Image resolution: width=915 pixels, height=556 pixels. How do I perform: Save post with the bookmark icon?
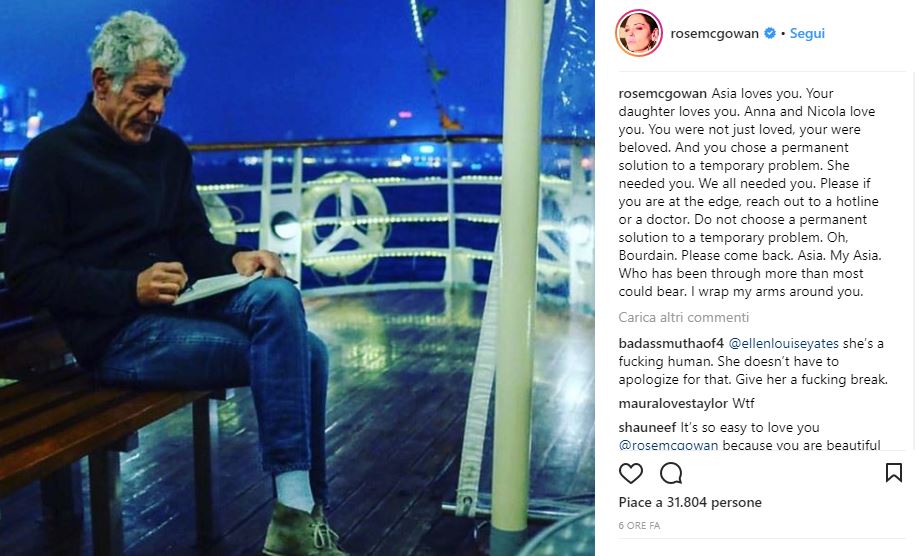(x=894, y=473)
